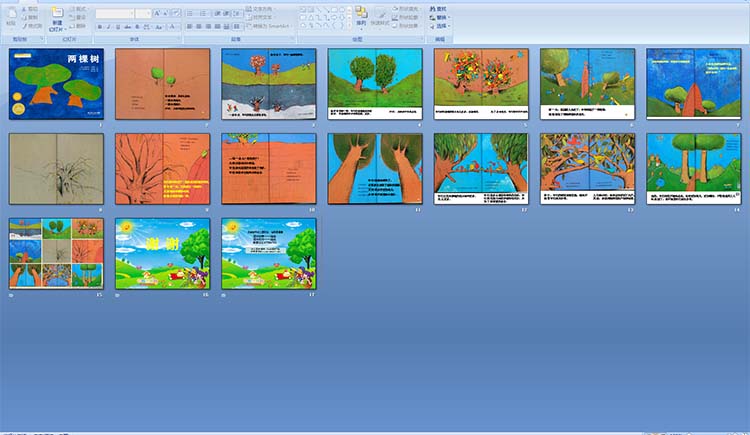
Task: Select slide 12 with birds on branch
Action: tap(481, 169)
